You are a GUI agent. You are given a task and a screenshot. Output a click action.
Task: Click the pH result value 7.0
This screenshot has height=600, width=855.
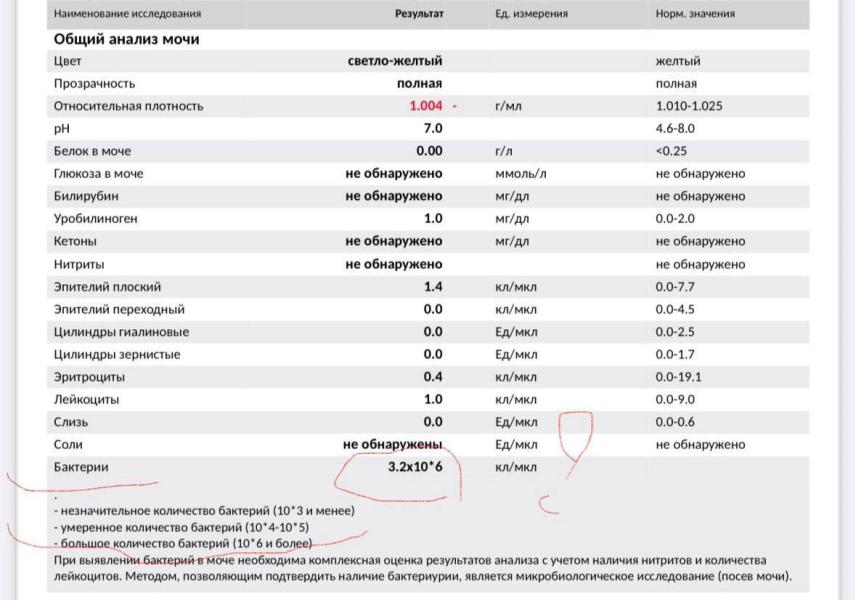point(432,129)
